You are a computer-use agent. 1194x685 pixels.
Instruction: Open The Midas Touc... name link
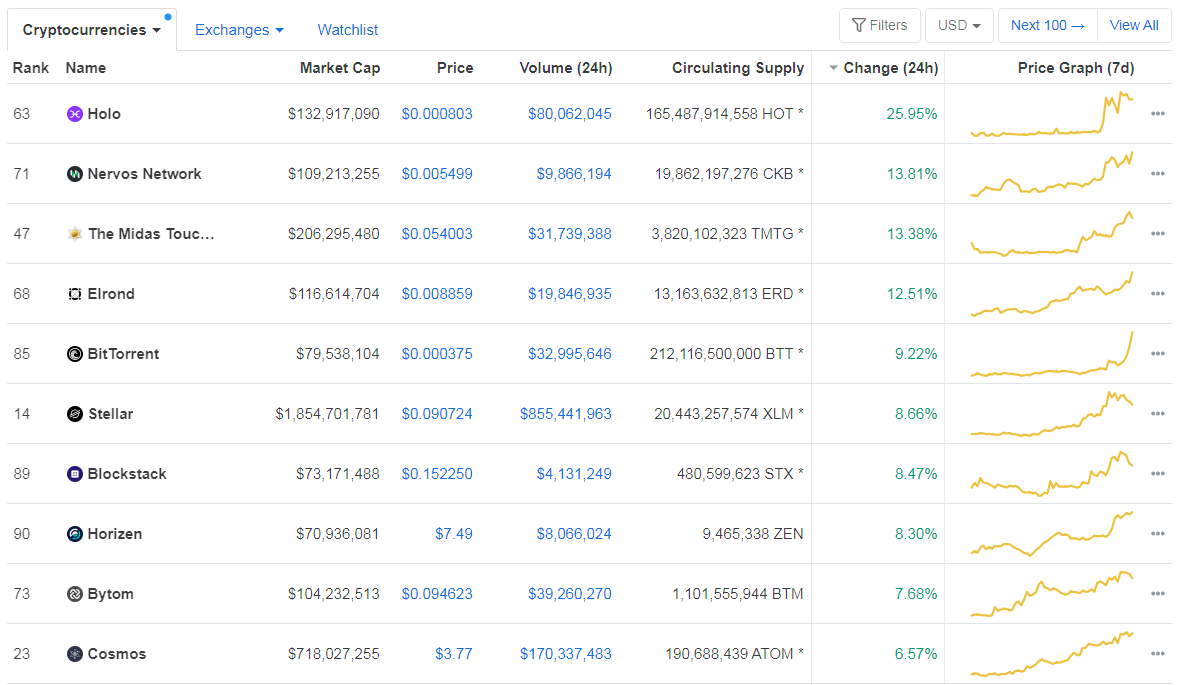(x=151, y=234)
